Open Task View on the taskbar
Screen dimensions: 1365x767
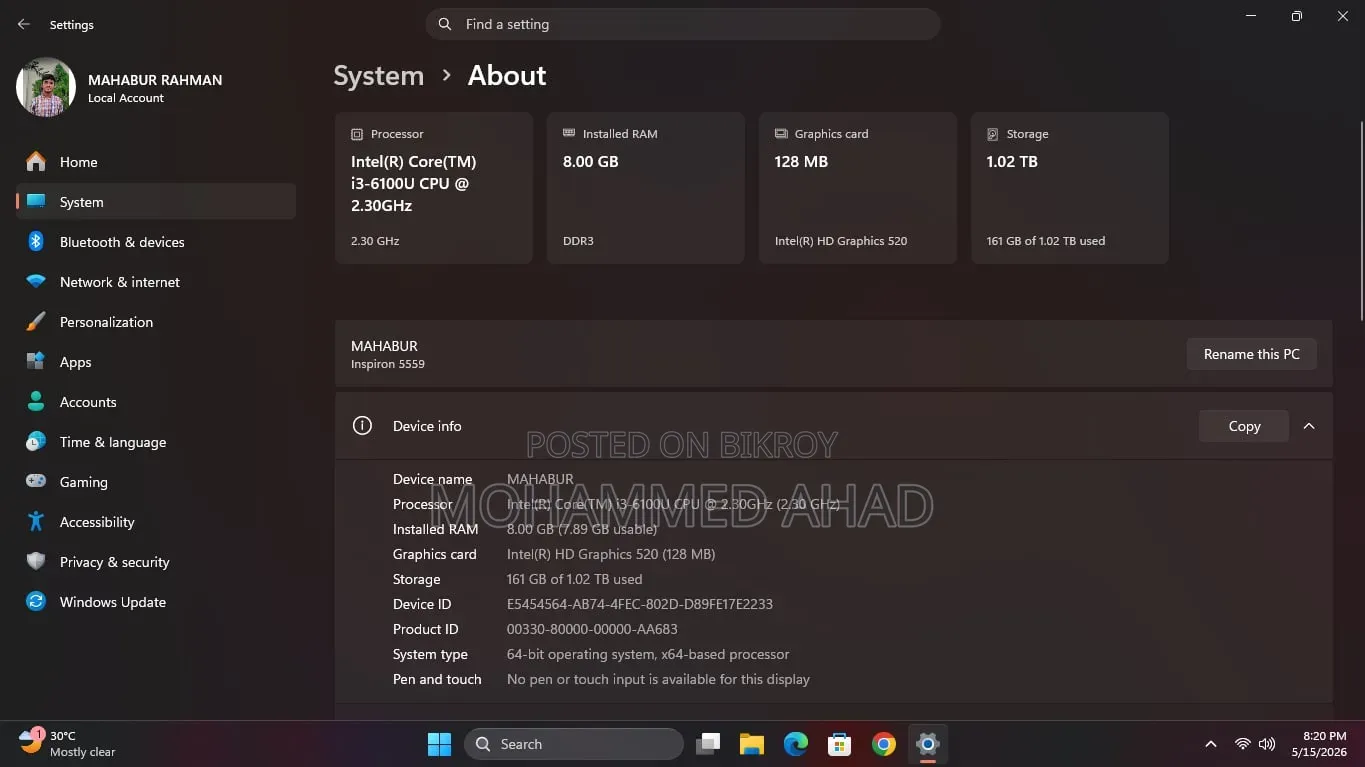click(708, 744)
